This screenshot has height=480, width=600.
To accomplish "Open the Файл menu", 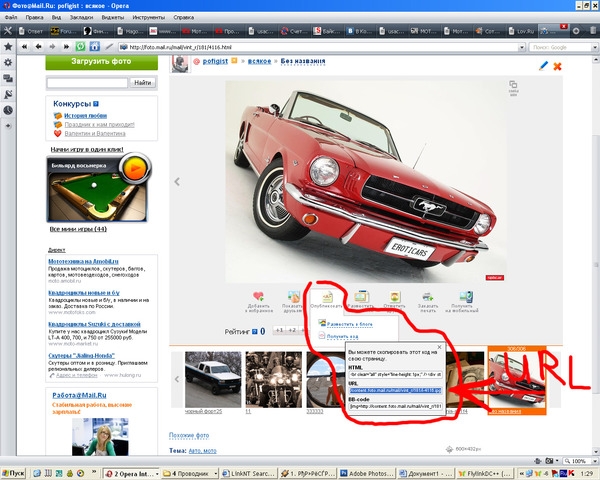I will pyautogui.click(x=11, y=17).
